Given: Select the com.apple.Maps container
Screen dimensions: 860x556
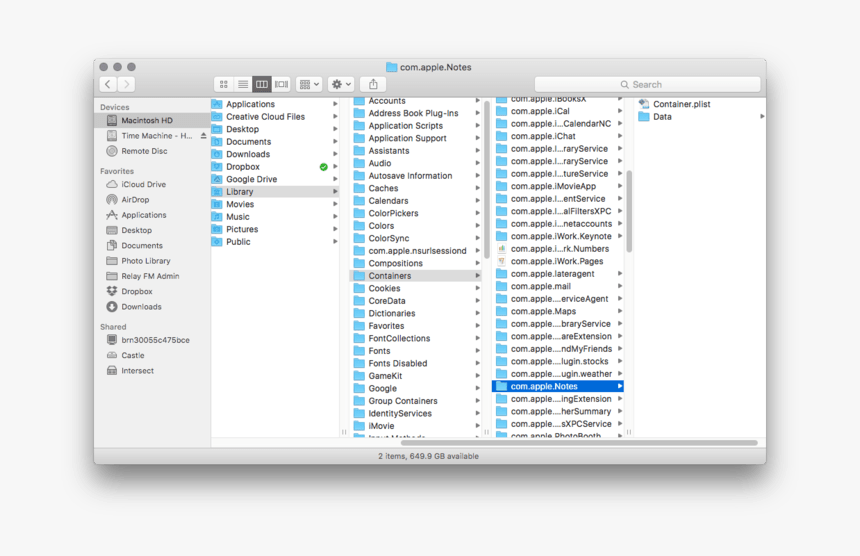Looking at the screenshot, I should pyautogui.click(x=558, y=311).
